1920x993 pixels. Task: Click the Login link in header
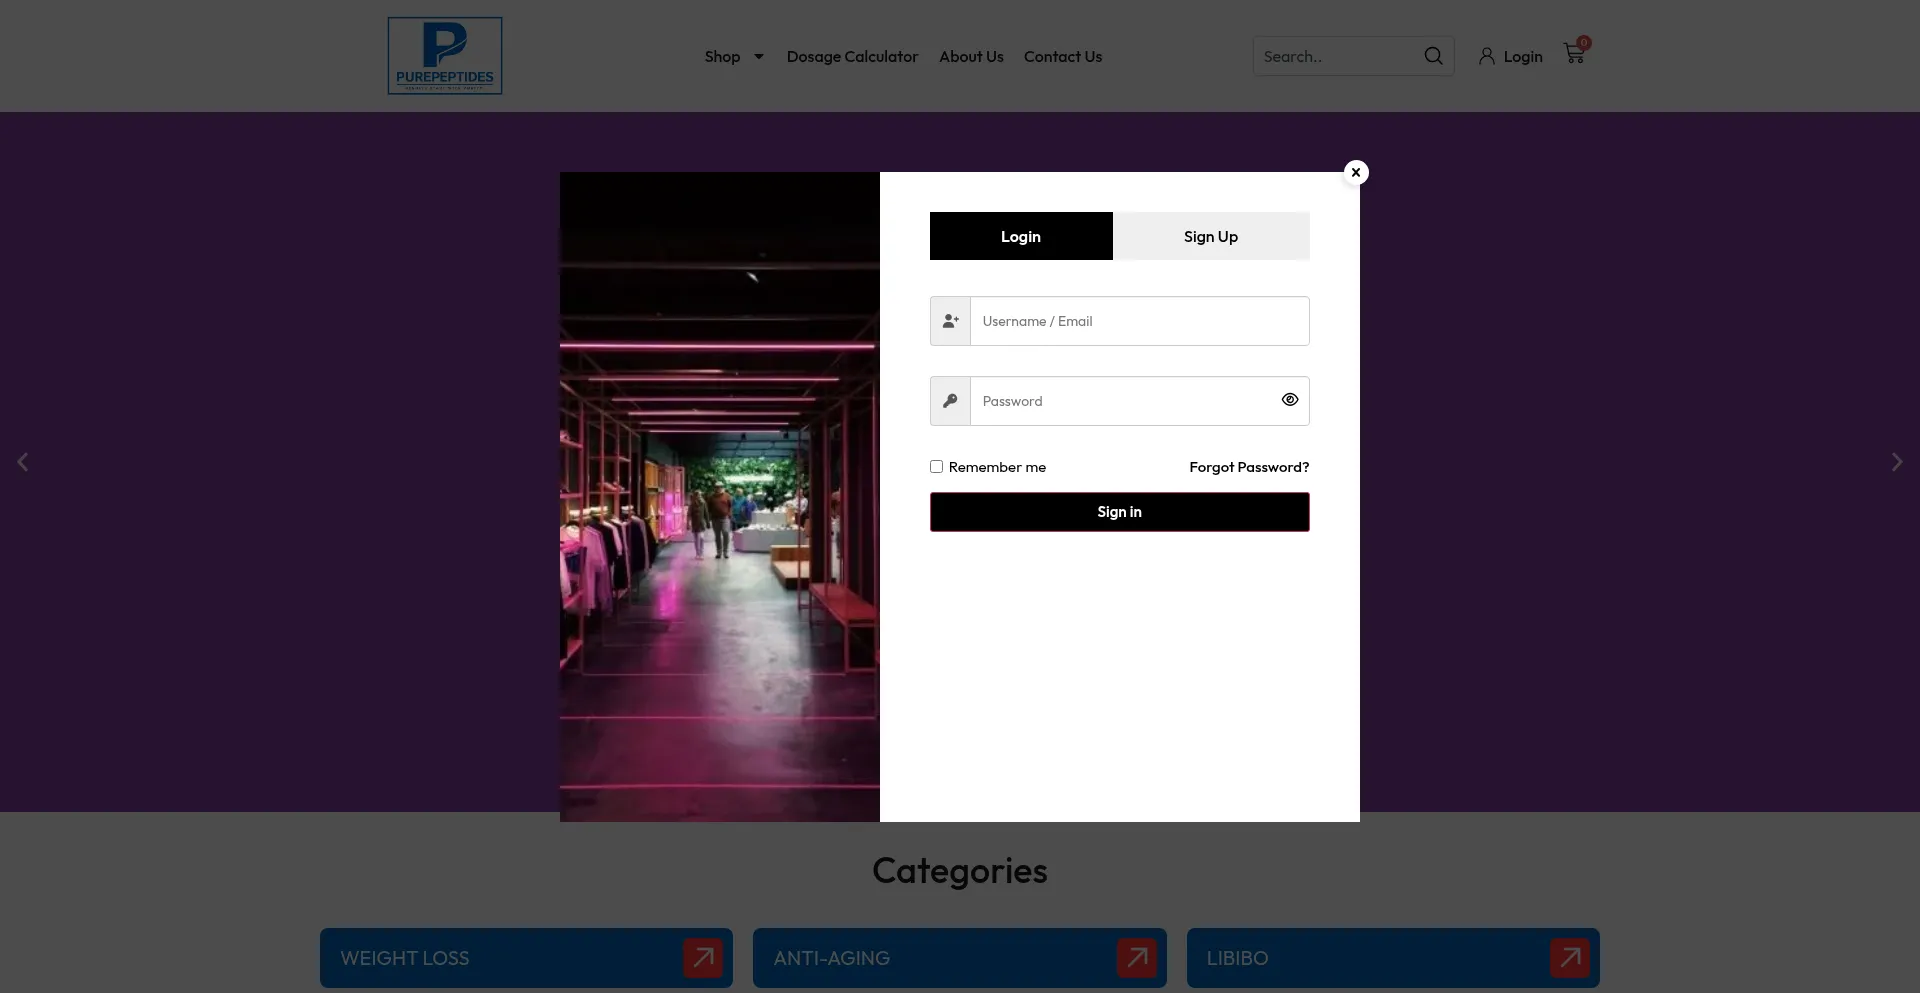tap(1523, 57)
